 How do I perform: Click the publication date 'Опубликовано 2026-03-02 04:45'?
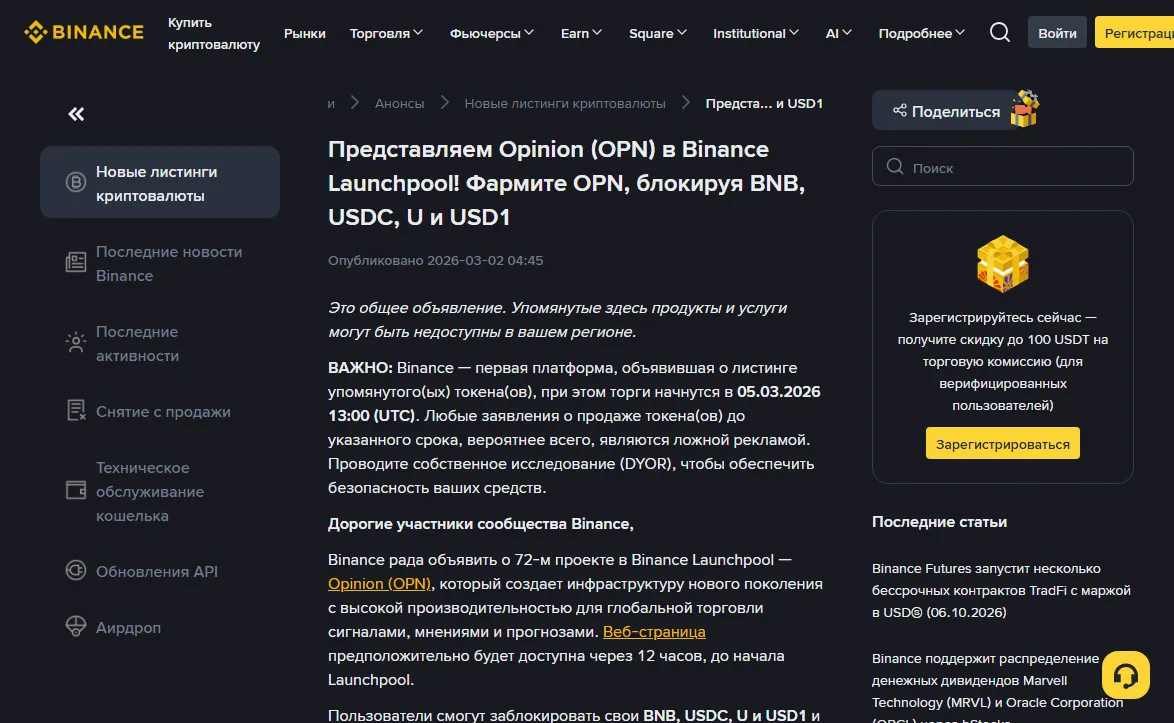click(x=436, y=260)
